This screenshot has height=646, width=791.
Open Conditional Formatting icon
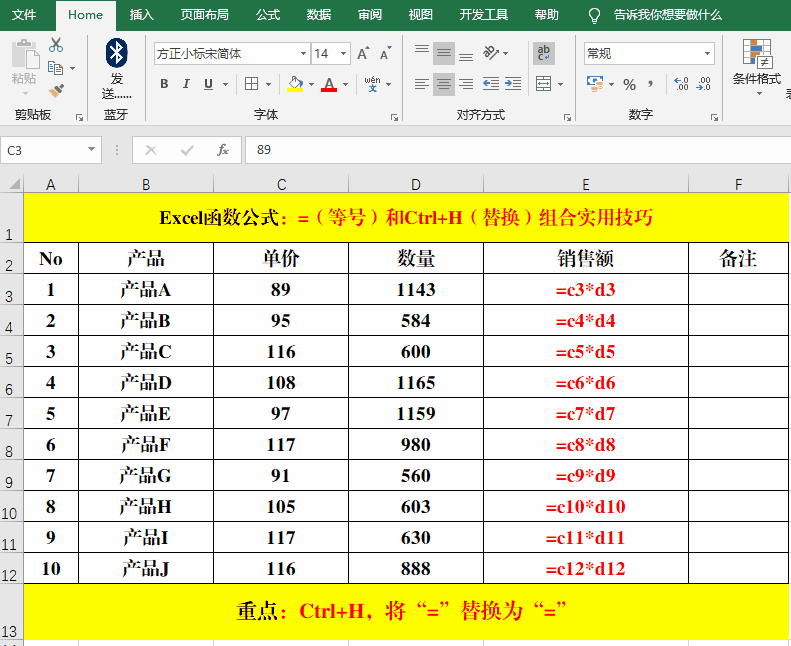pyautogui.click(x=757, y=53)
